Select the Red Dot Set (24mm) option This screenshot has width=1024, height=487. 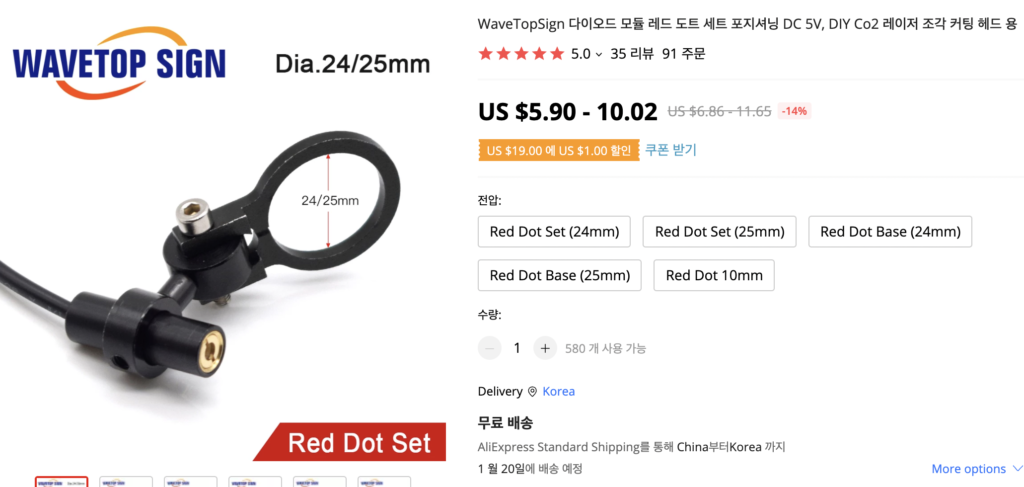[554, 232]
